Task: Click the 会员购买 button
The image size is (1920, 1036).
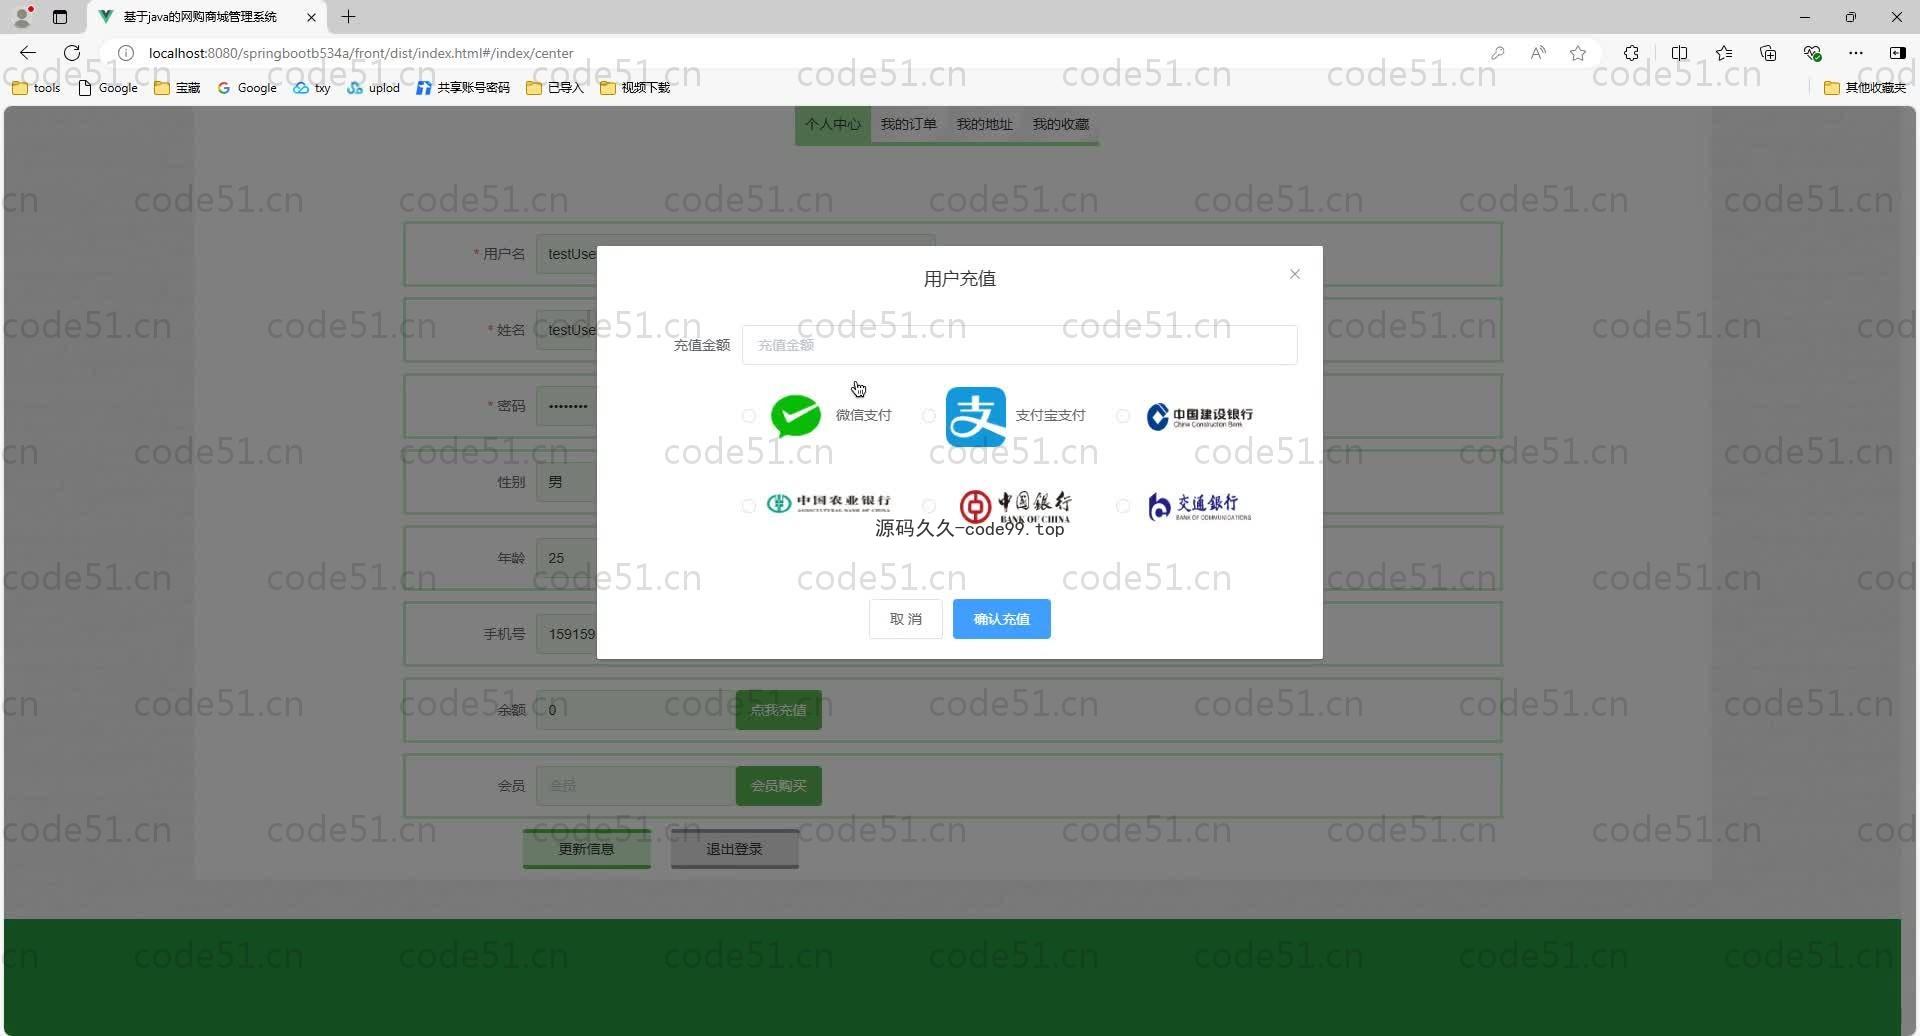Action: [779, 786]
